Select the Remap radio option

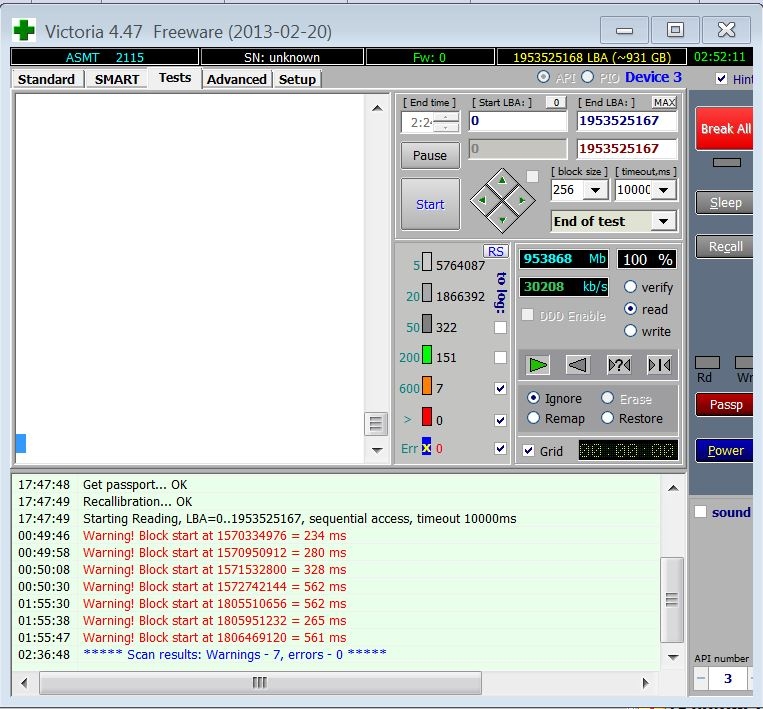(533, 418)
